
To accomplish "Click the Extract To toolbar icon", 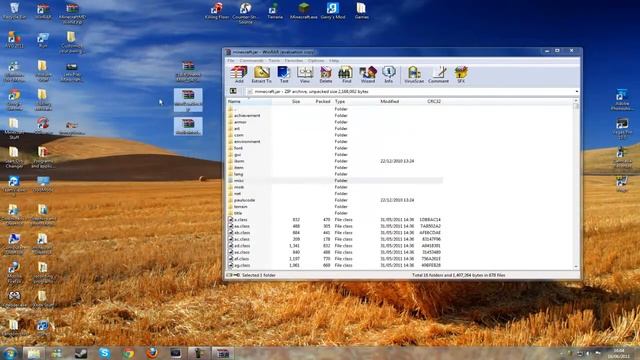I will coord(261,75).
